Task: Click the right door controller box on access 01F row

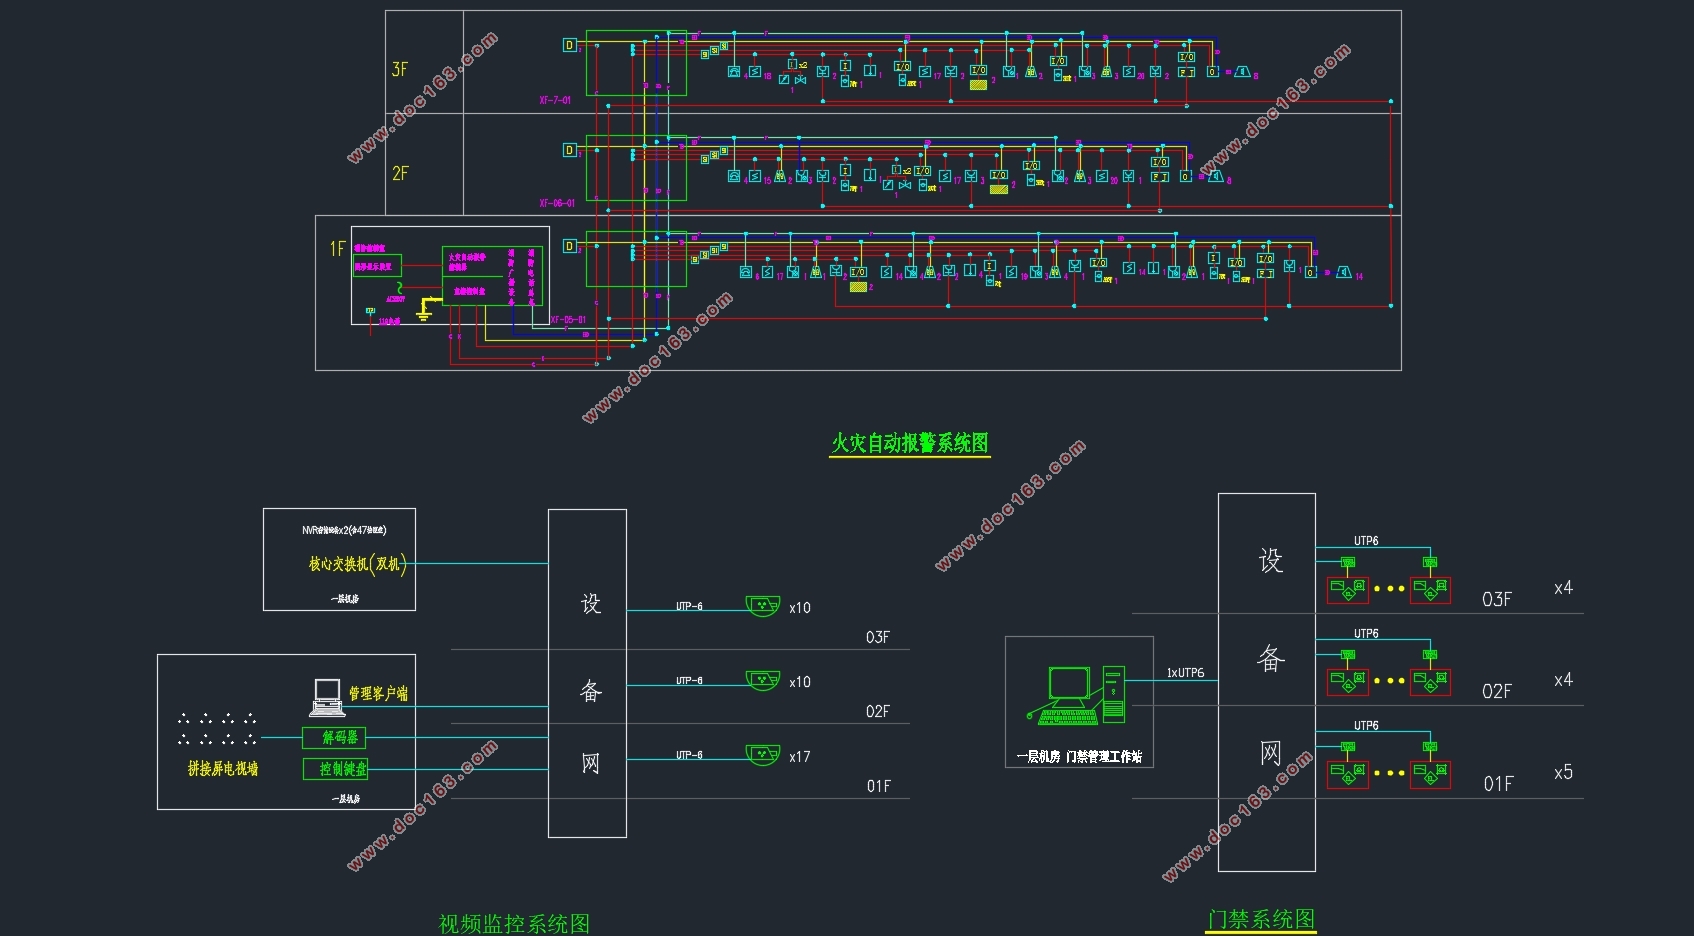Action: pyautogui.click(x=1430, y=774)
